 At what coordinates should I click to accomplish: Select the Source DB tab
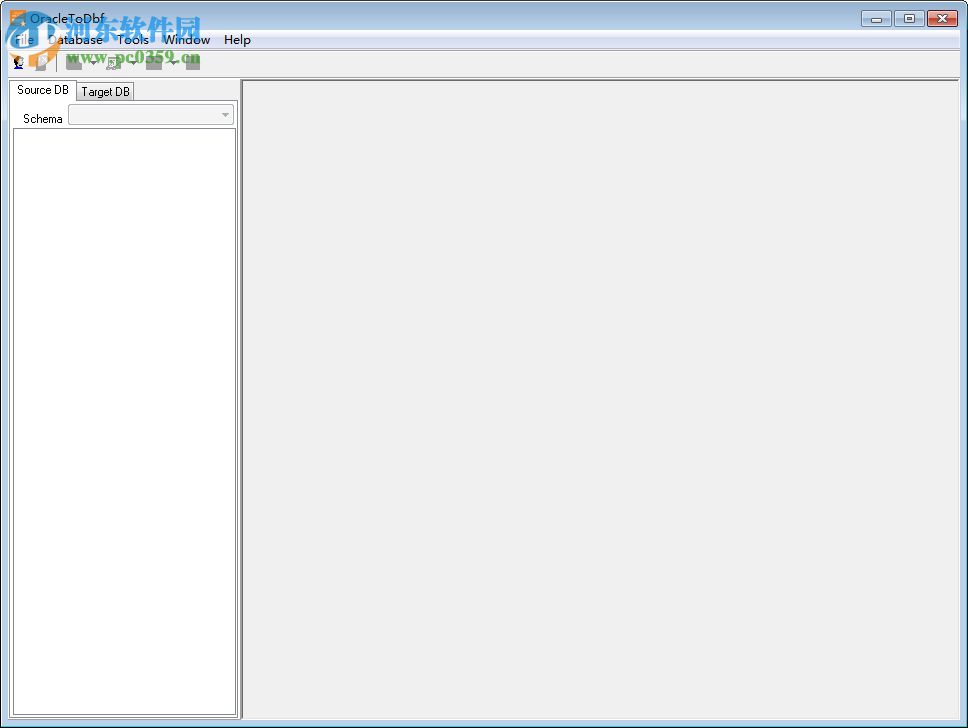[42, 89]
